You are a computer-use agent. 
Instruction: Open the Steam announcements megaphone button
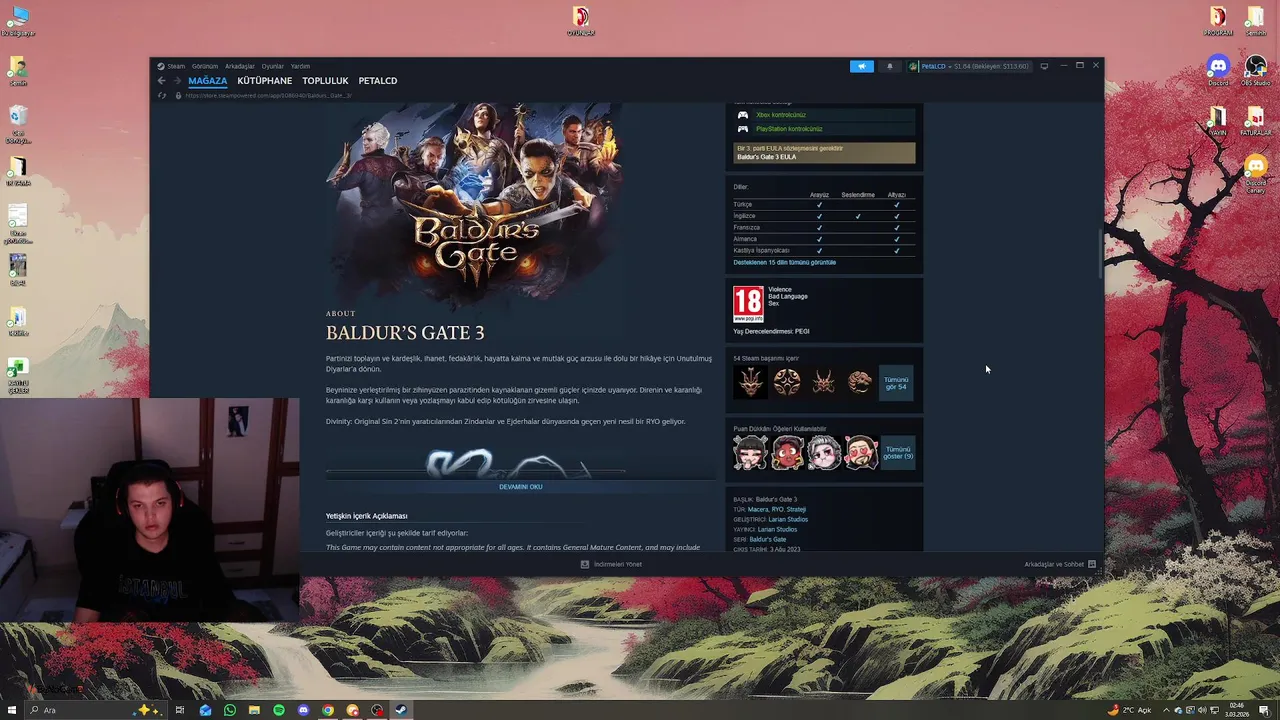862,66
